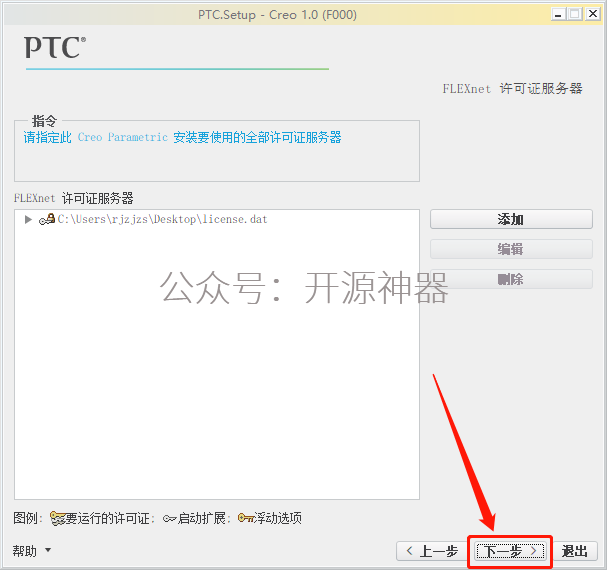The image size is (607, 570).
Task: Click the 要运行的许可证 legend icon
Action: click(x=58, y=518)
